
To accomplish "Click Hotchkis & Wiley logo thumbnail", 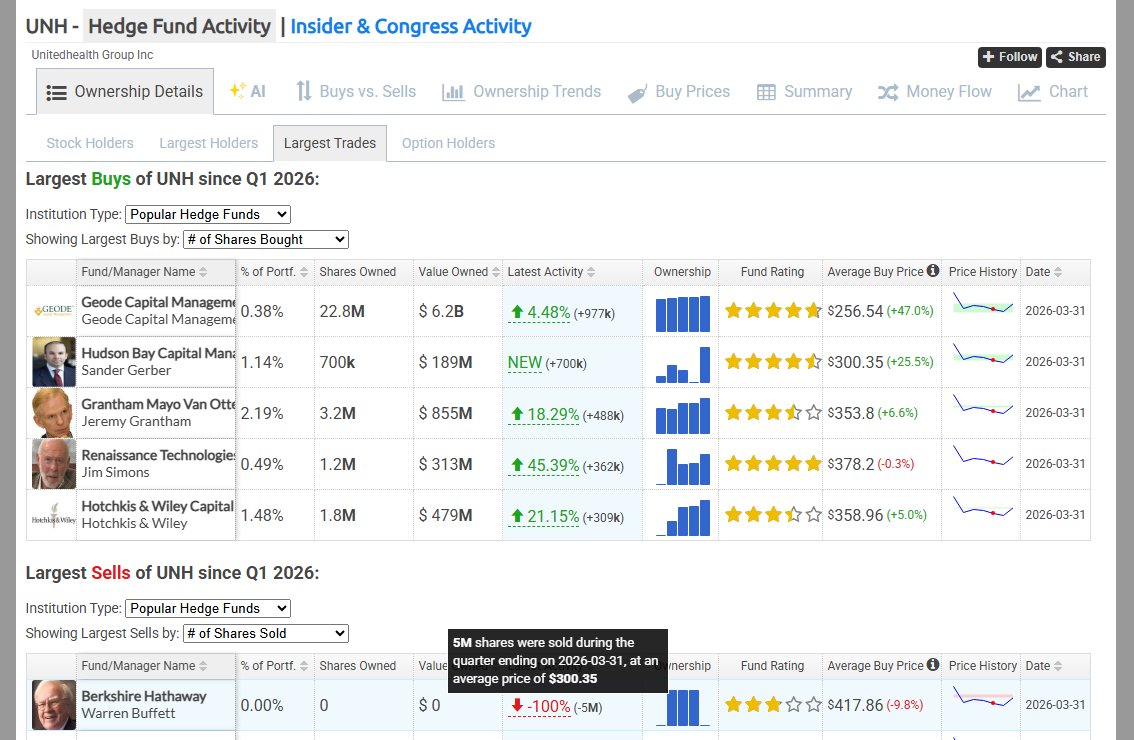I will (54, 515).
